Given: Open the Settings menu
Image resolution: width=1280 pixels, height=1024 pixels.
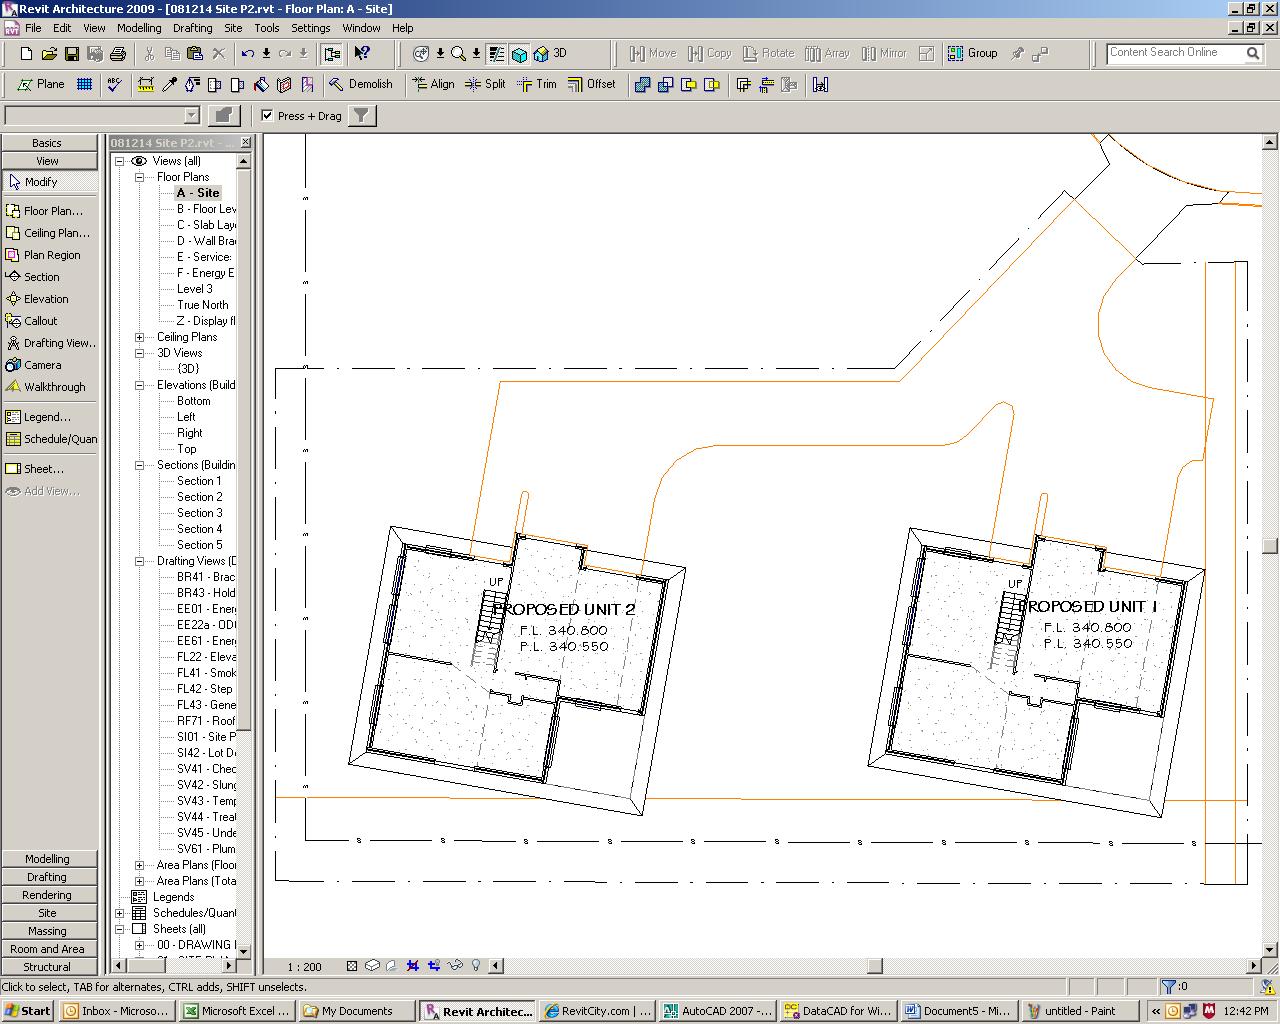Looking at the screenshot, I should [x=310, y=28].
